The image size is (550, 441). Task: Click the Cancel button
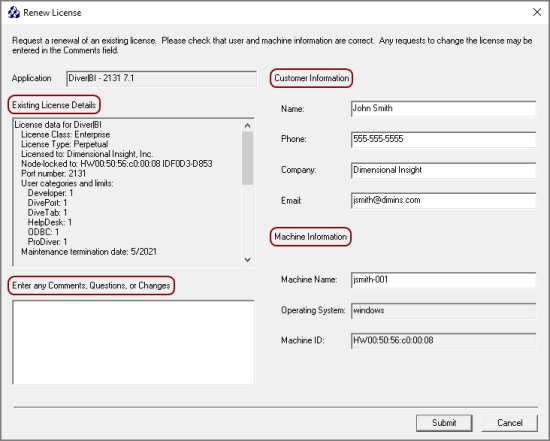tap(509, 423)
